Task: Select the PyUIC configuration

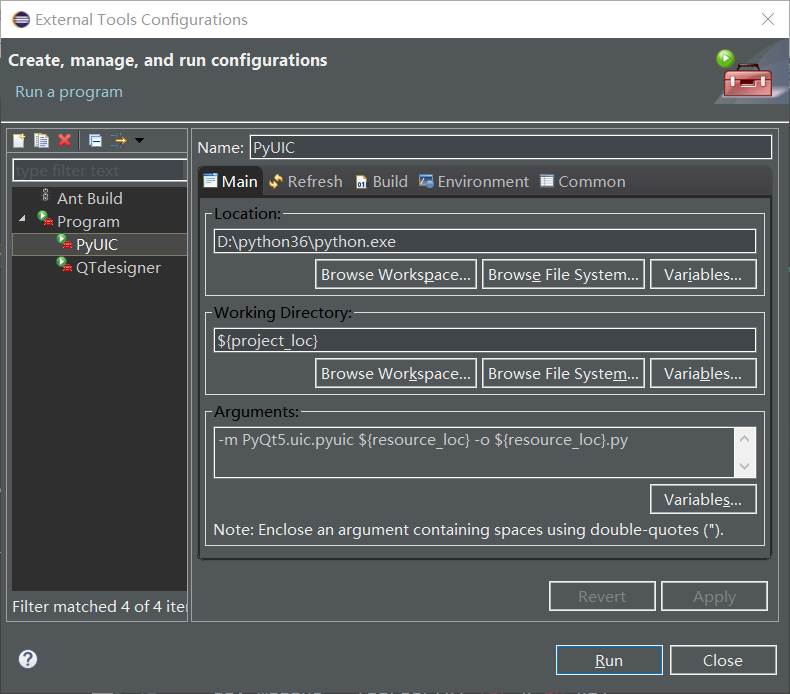Action: pyautogui.click(x=99, y=244)
